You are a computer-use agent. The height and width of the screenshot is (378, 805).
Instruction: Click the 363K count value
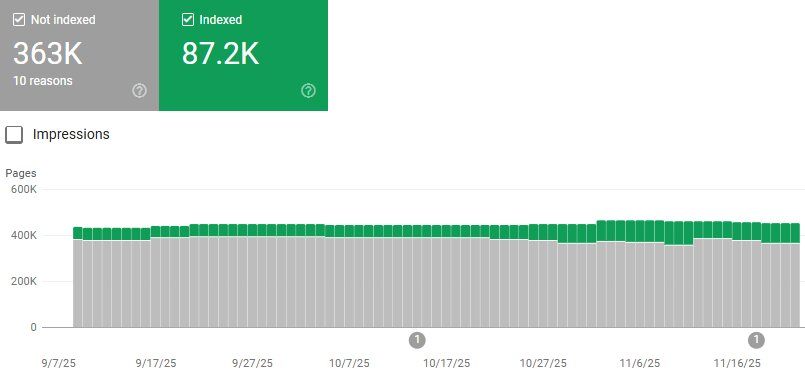pyautogui.click(x=47, y=53)
